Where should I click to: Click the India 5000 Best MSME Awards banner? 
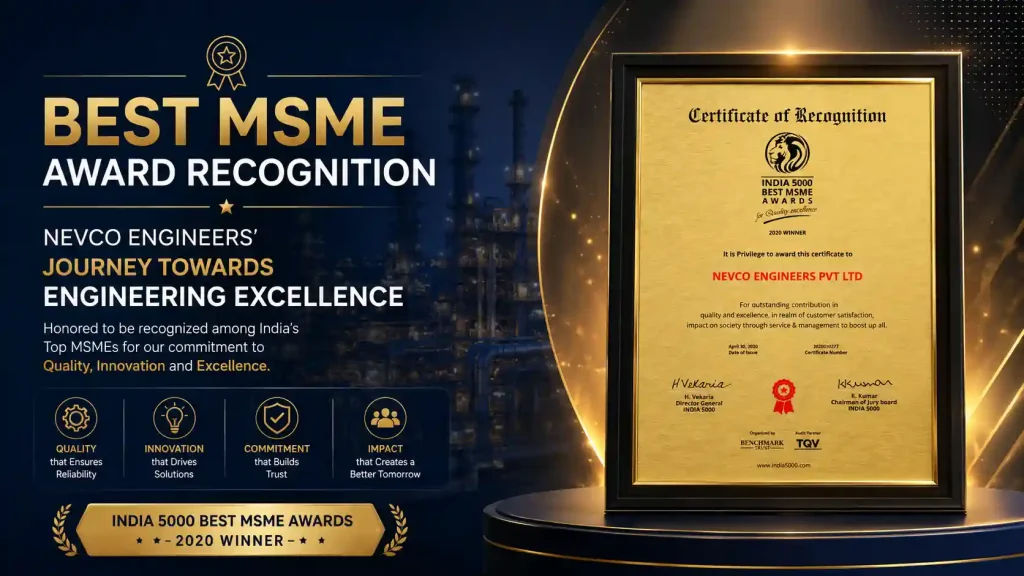coord(231,530)
